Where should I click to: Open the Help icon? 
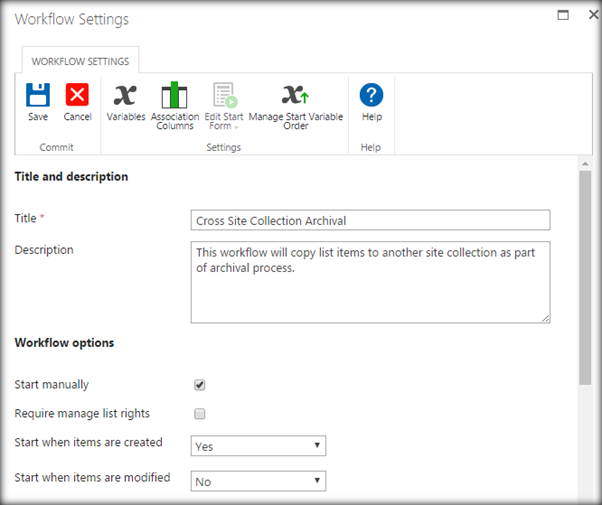[x=372, y=95]
